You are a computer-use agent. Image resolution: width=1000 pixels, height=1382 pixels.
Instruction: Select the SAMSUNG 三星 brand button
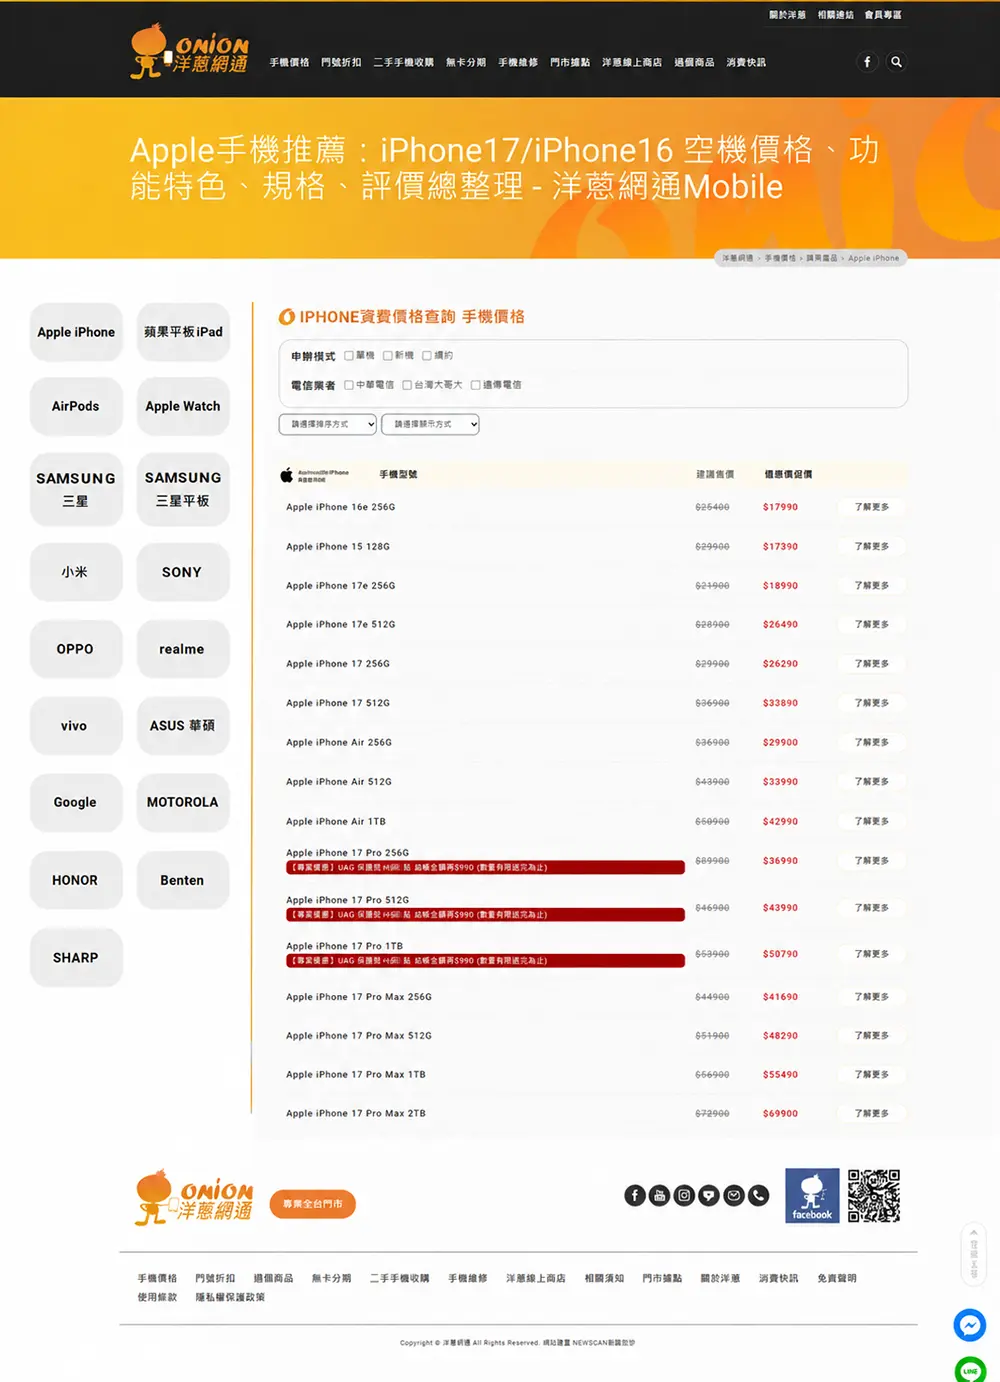point(76,489)
